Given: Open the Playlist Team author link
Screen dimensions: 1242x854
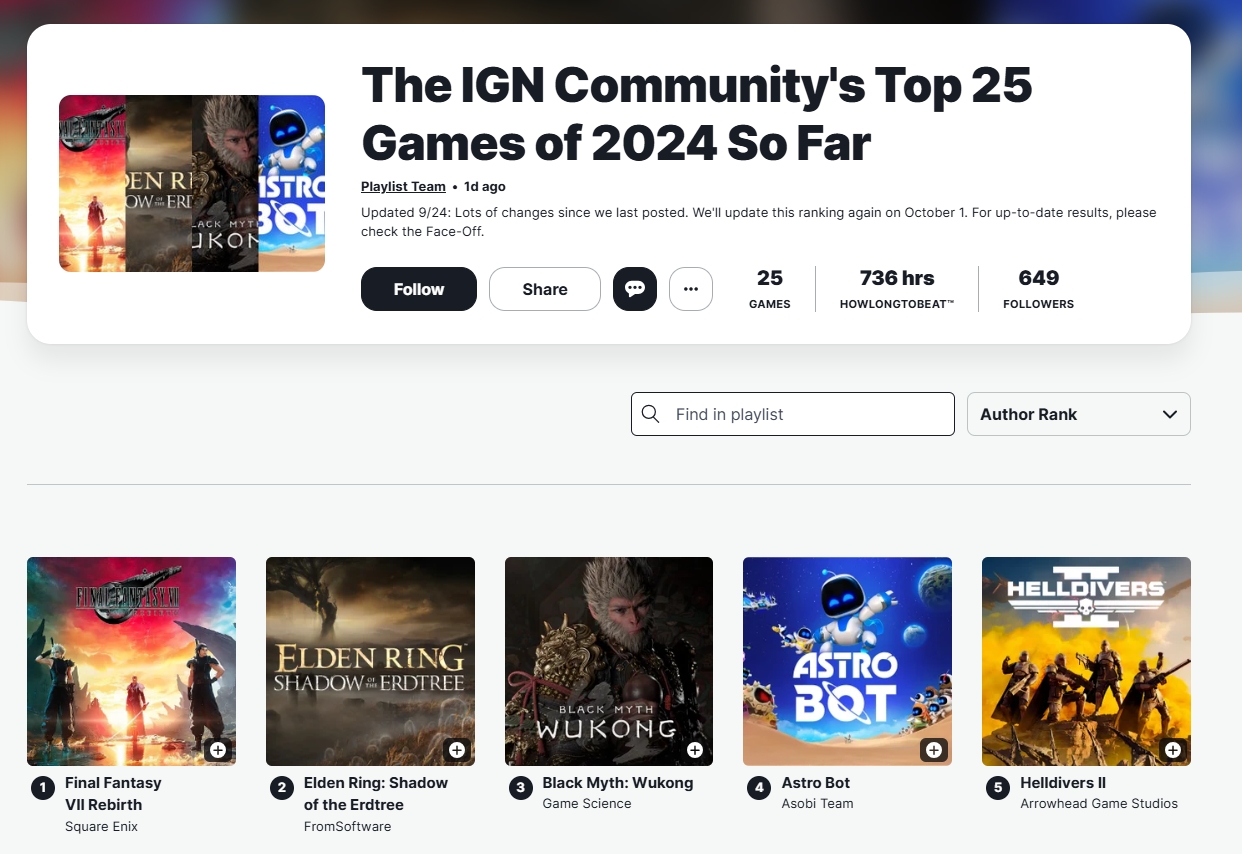Looking at the screenshot, I should coord(403,187).
